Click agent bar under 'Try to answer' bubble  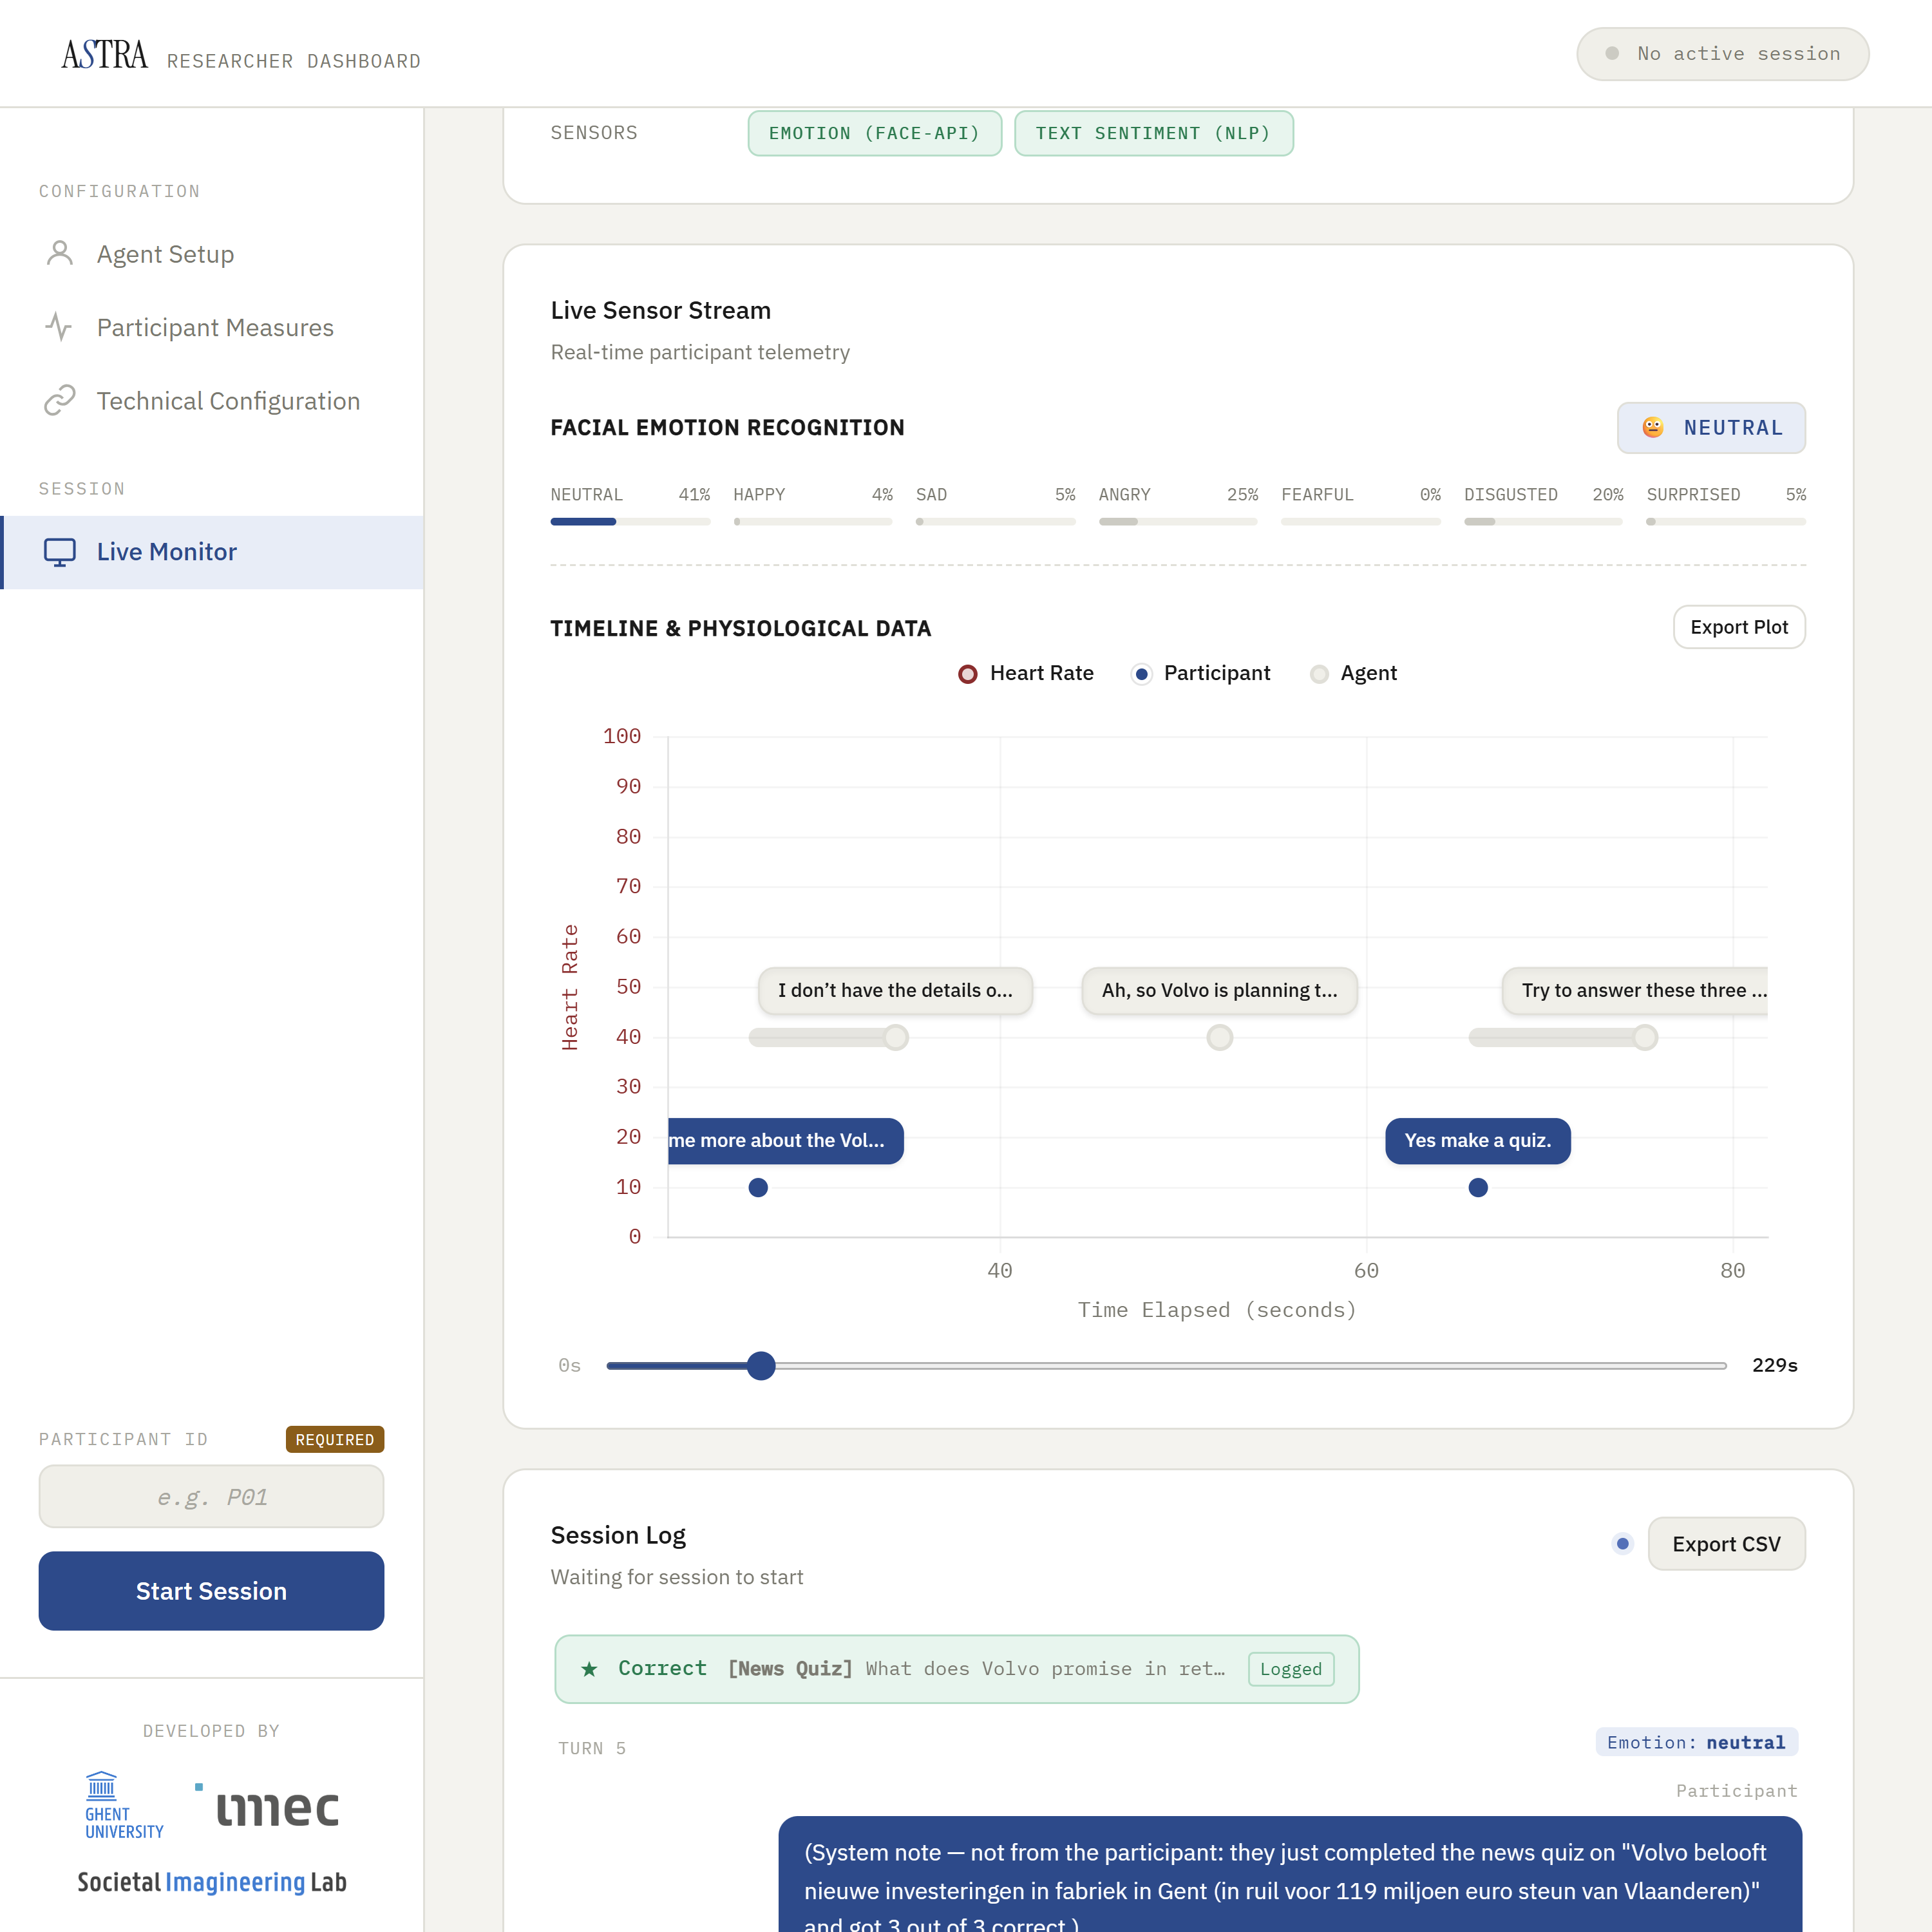(1563, 1037)
